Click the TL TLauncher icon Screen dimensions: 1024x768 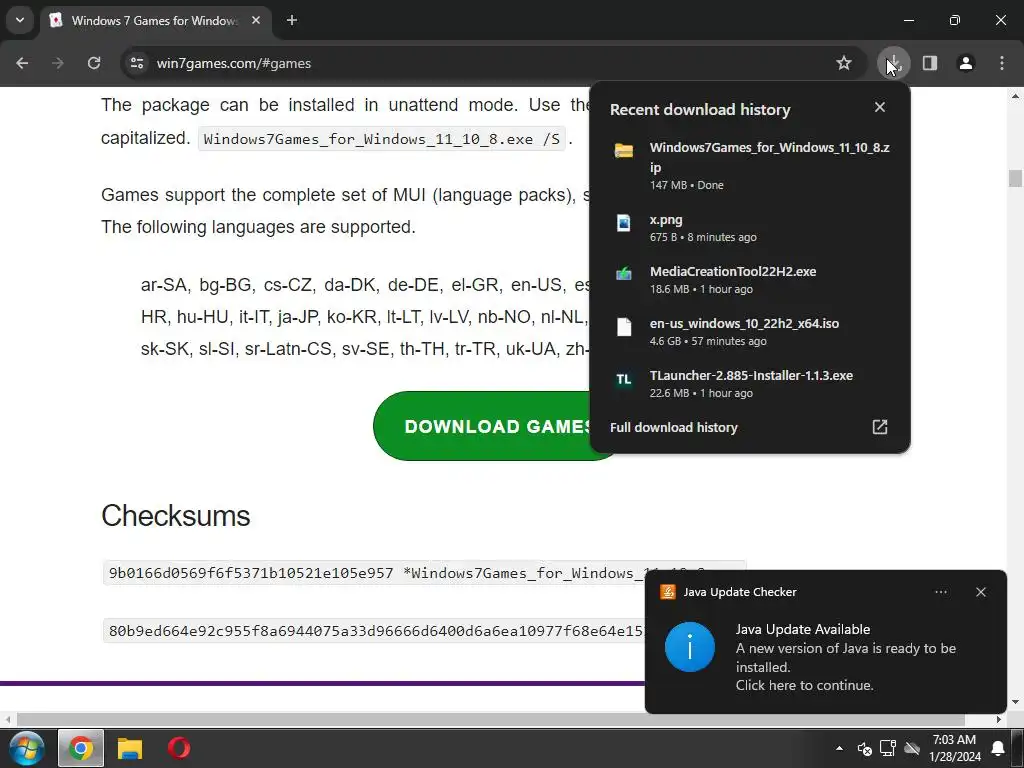624,379
